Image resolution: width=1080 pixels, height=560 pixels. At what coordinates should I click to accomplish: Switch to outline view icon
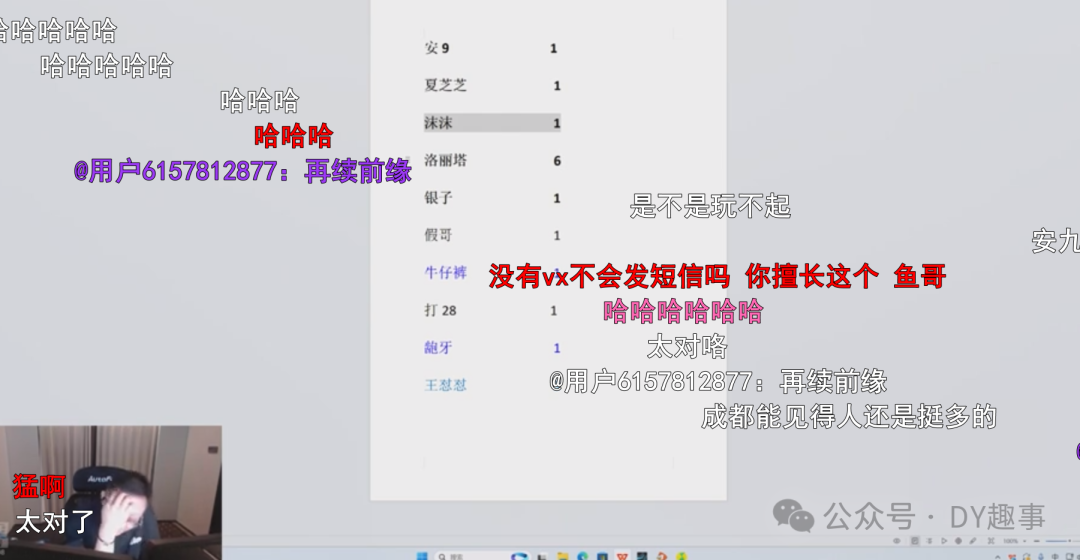point(929,541)
